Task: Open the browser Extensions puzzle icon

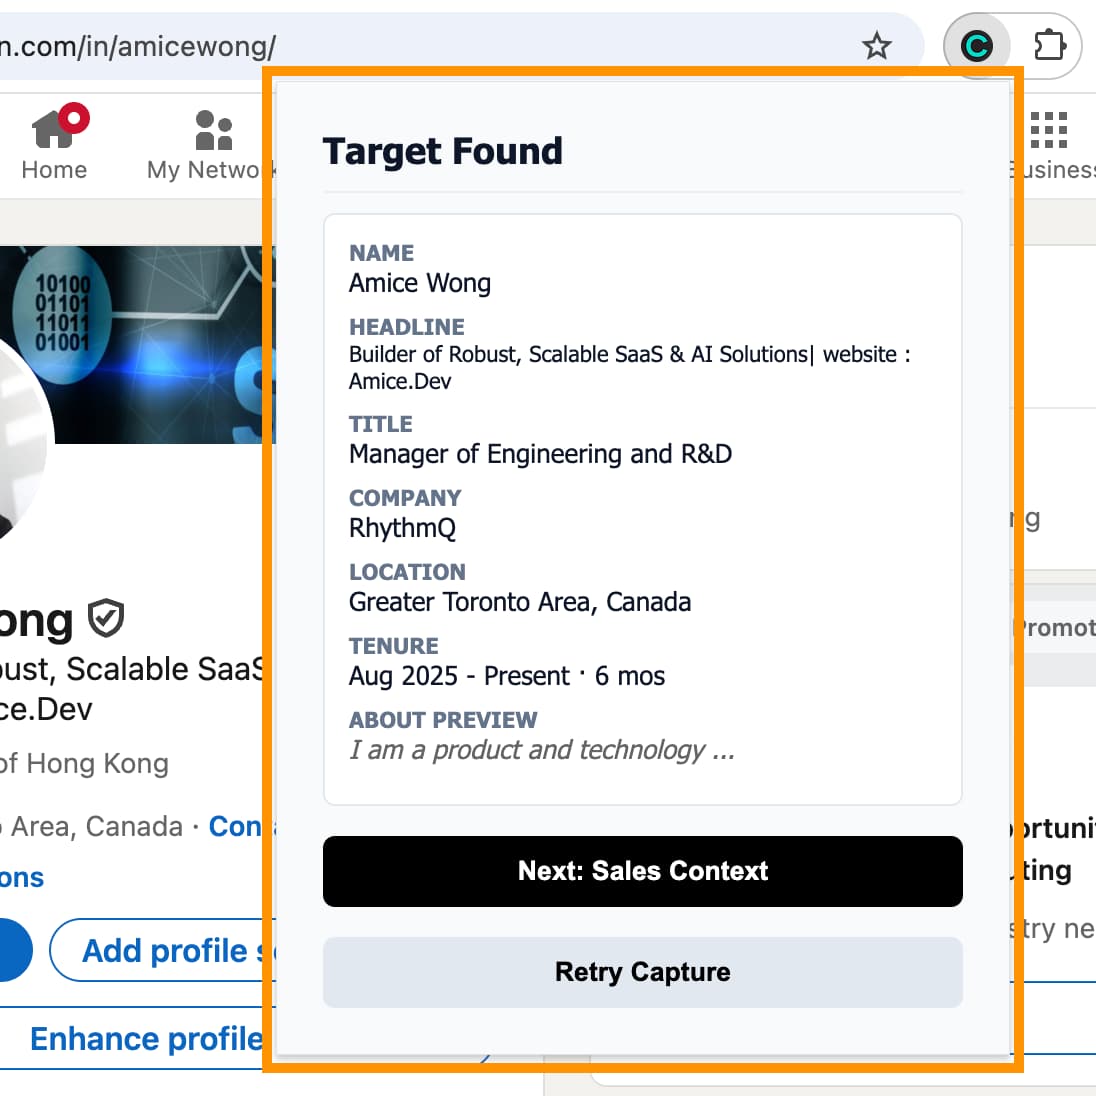Action: click(1049, 45)
